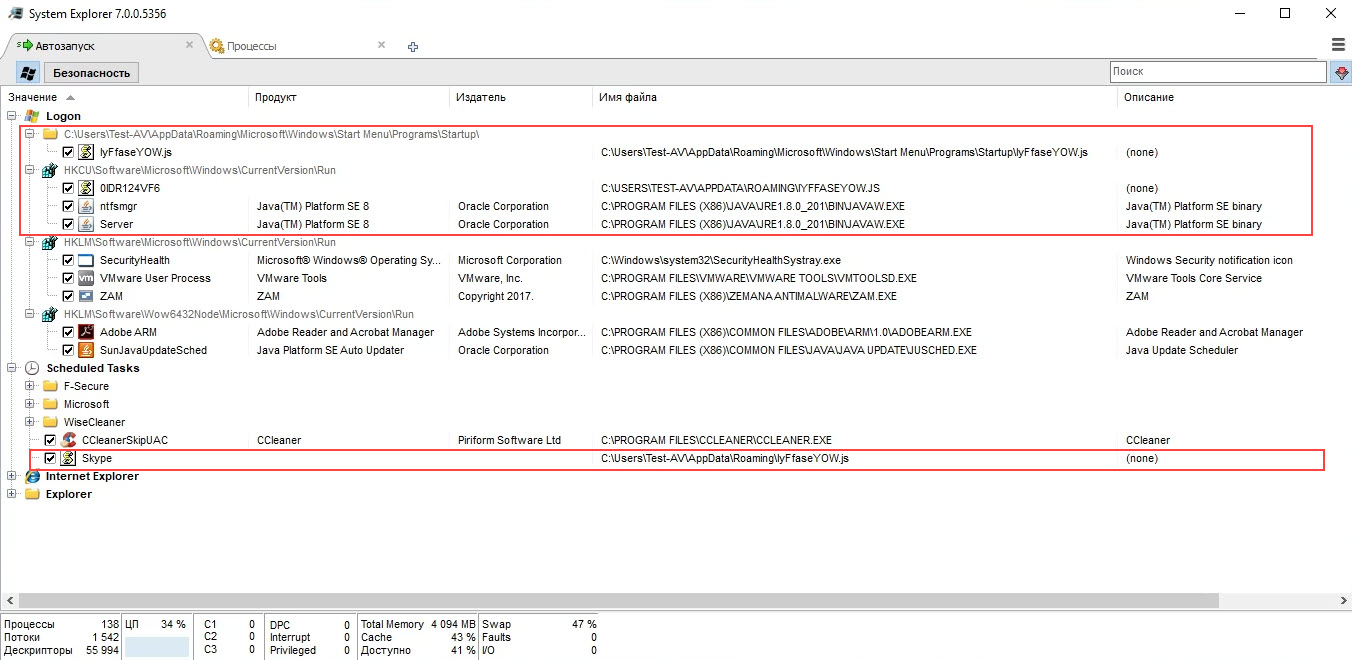
Task: Disable the SecurityHealth autorun checkbox
Action: [68, 260]
